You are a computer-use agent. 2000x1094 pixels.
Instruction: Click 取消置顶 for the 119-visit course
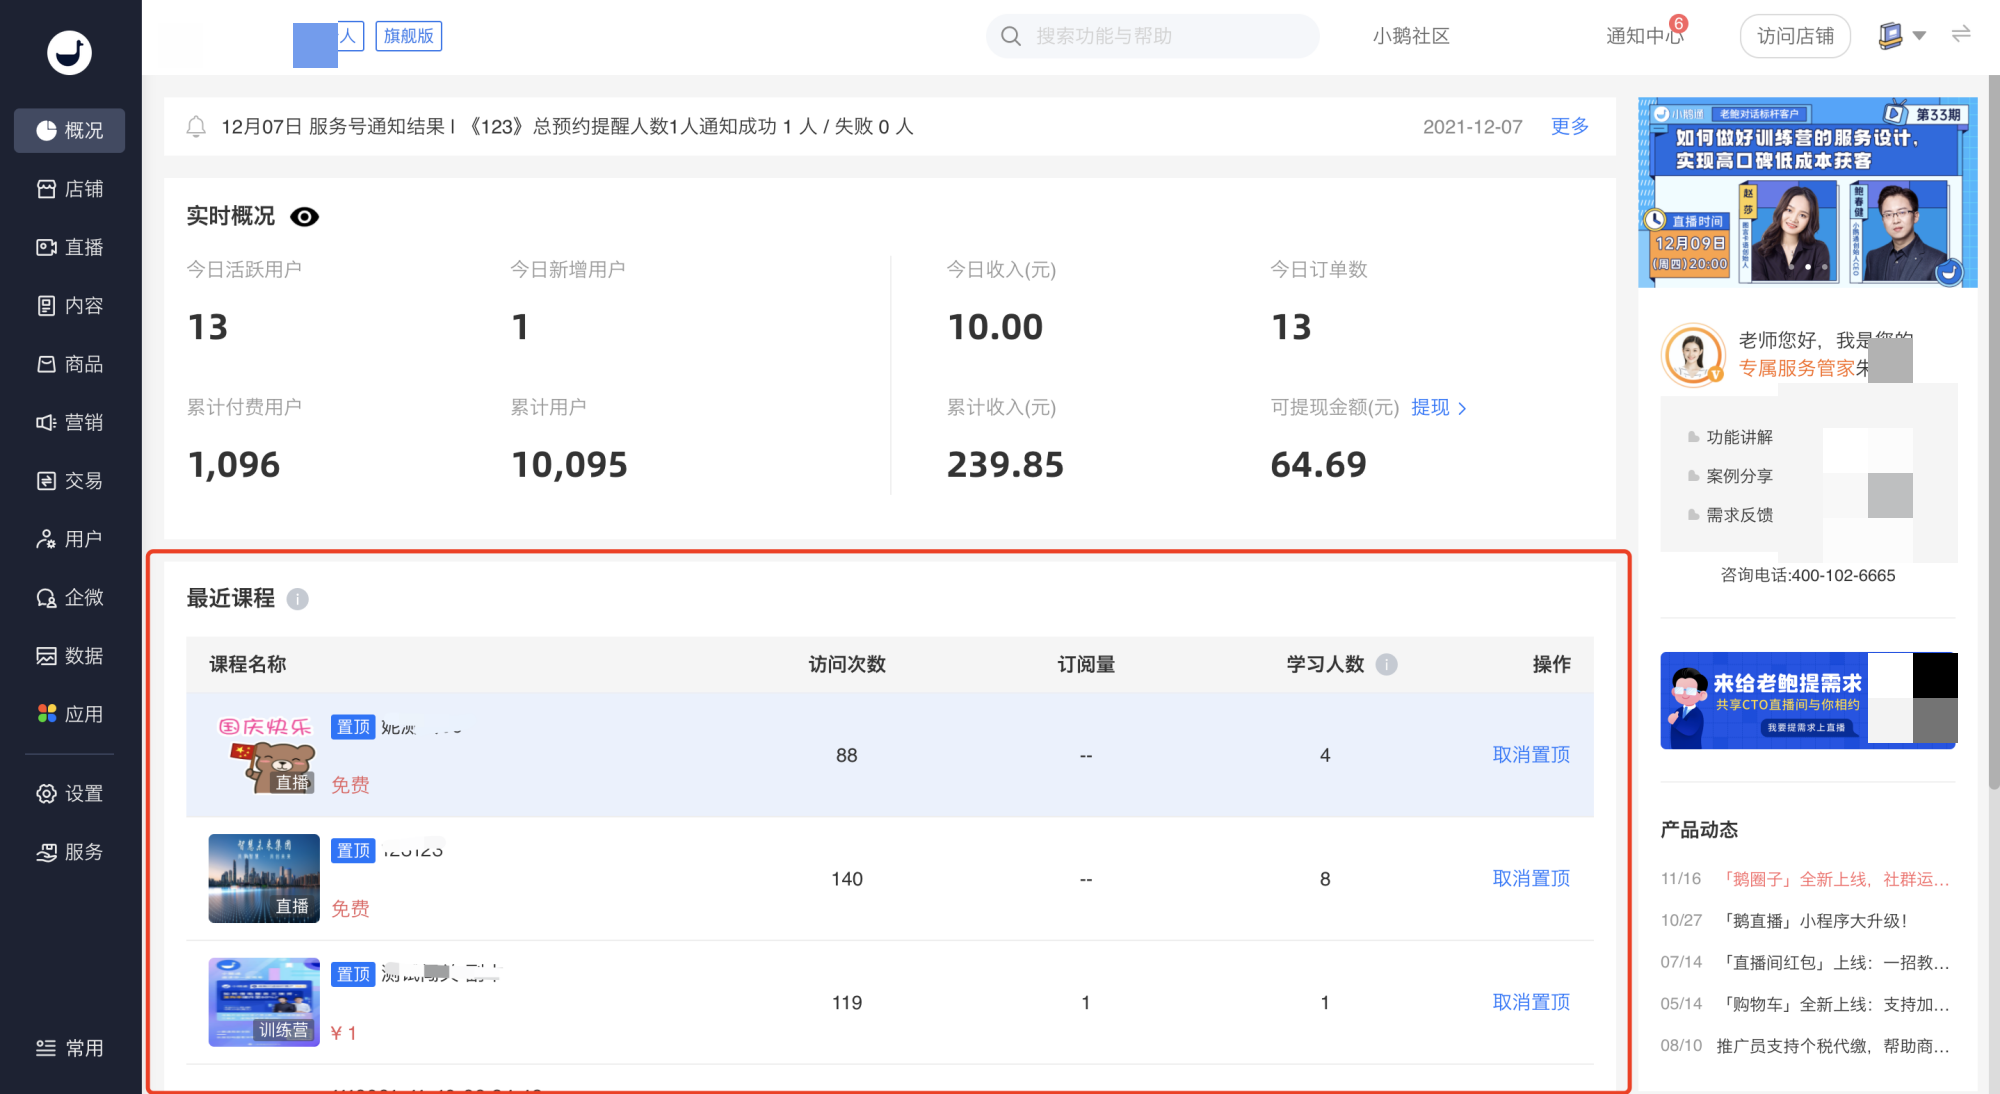1531,1003
